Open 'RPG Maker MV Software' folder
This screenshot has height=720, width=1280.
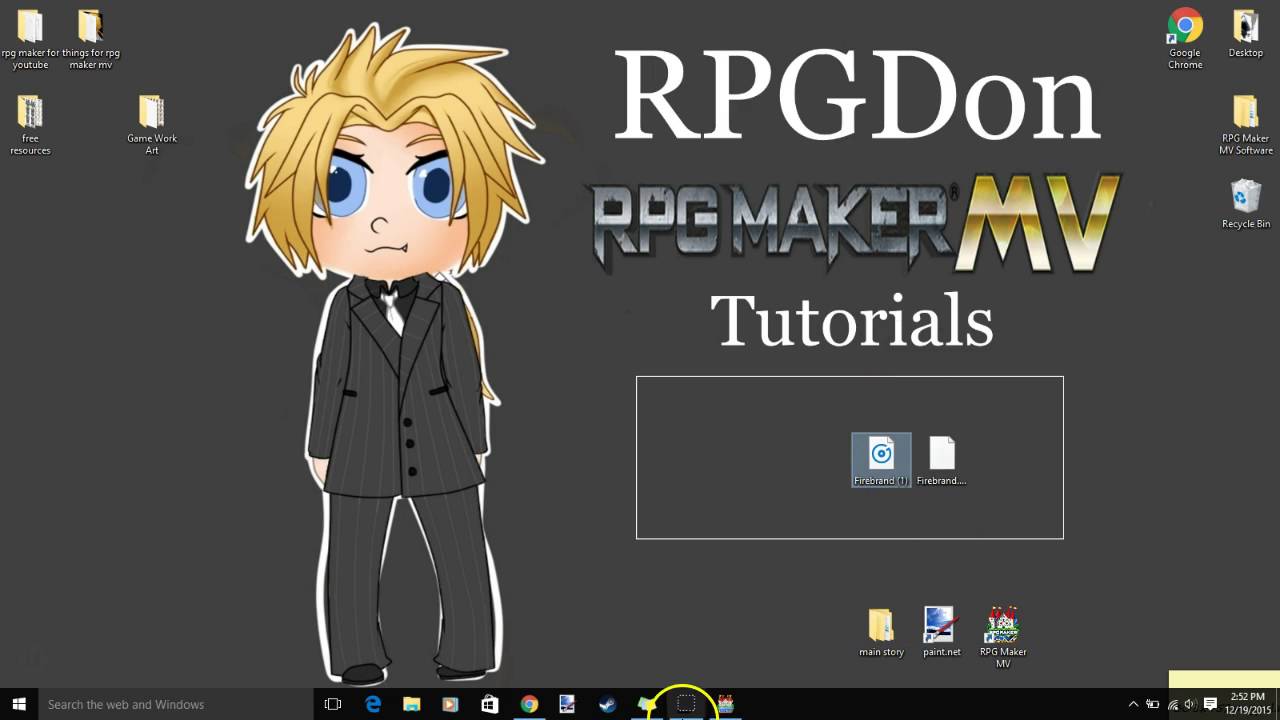click(1246, 125)
